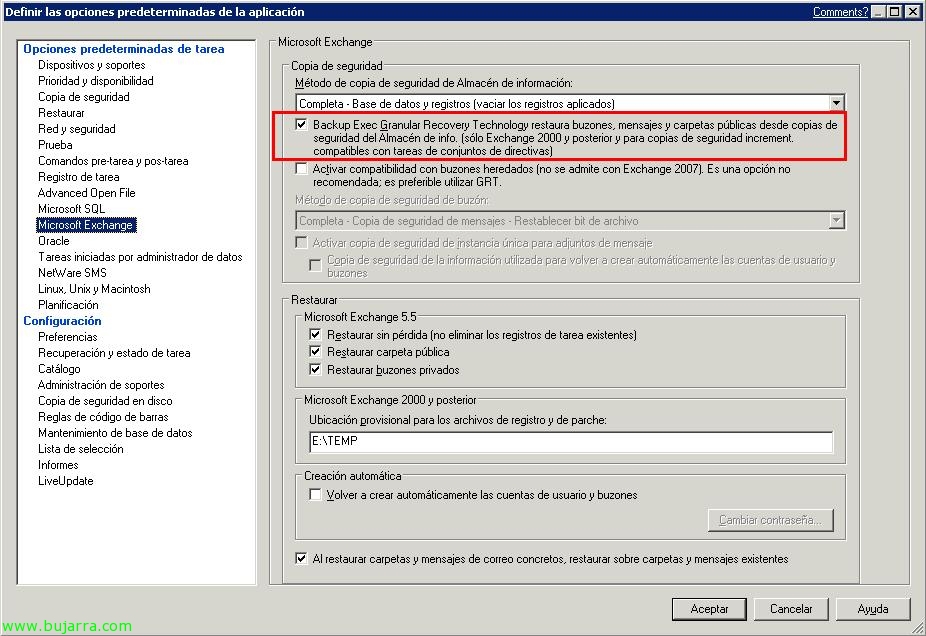The width and height of the screenshot is (926, 636).
Task: Click the E:\TEMP location field
Action: pos(571,441)
